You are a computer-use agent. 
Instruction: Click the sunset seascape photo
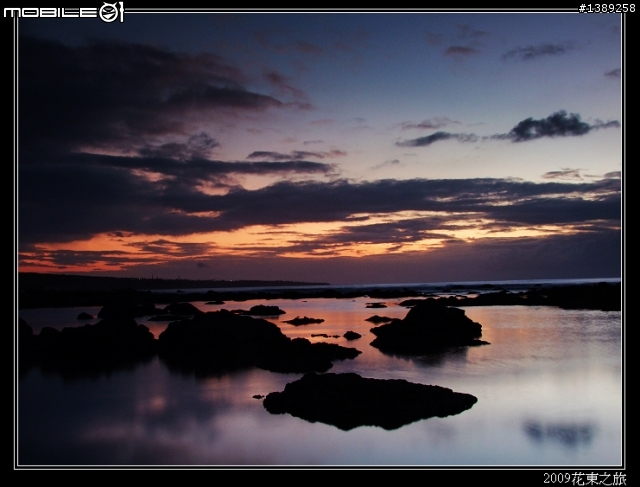[x=320, y=240]
